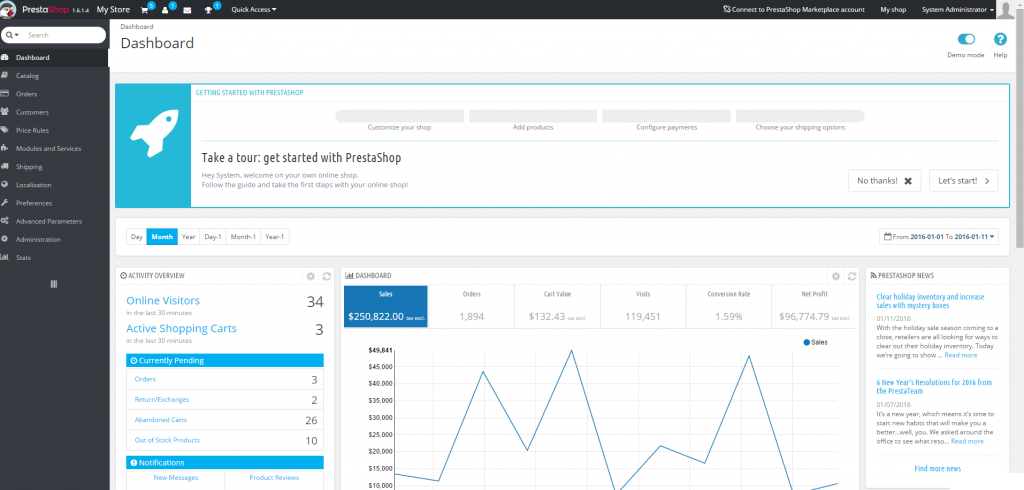Viewport: 1024px width, 490px height.
Task: Open the Find more news link
Action: coord(937,468)
